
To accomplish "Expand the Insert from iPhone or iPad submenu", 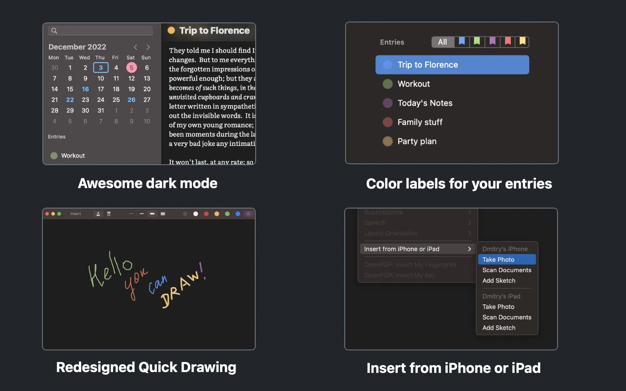I will (x=417, y=249).
